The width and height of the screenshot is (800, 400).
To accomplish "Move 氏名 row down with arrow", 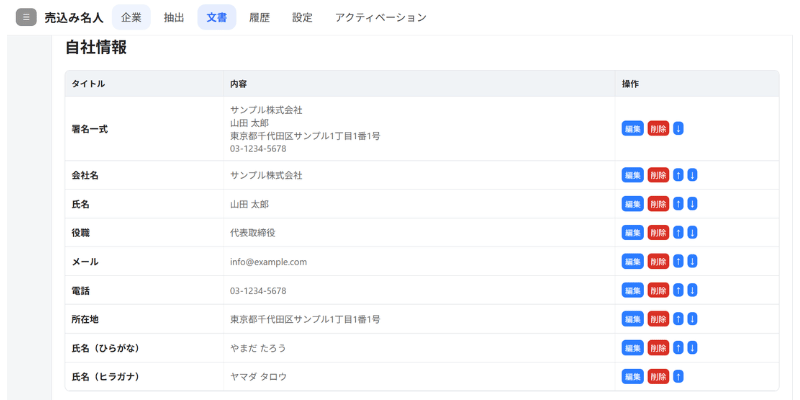I will click(692, 204).
